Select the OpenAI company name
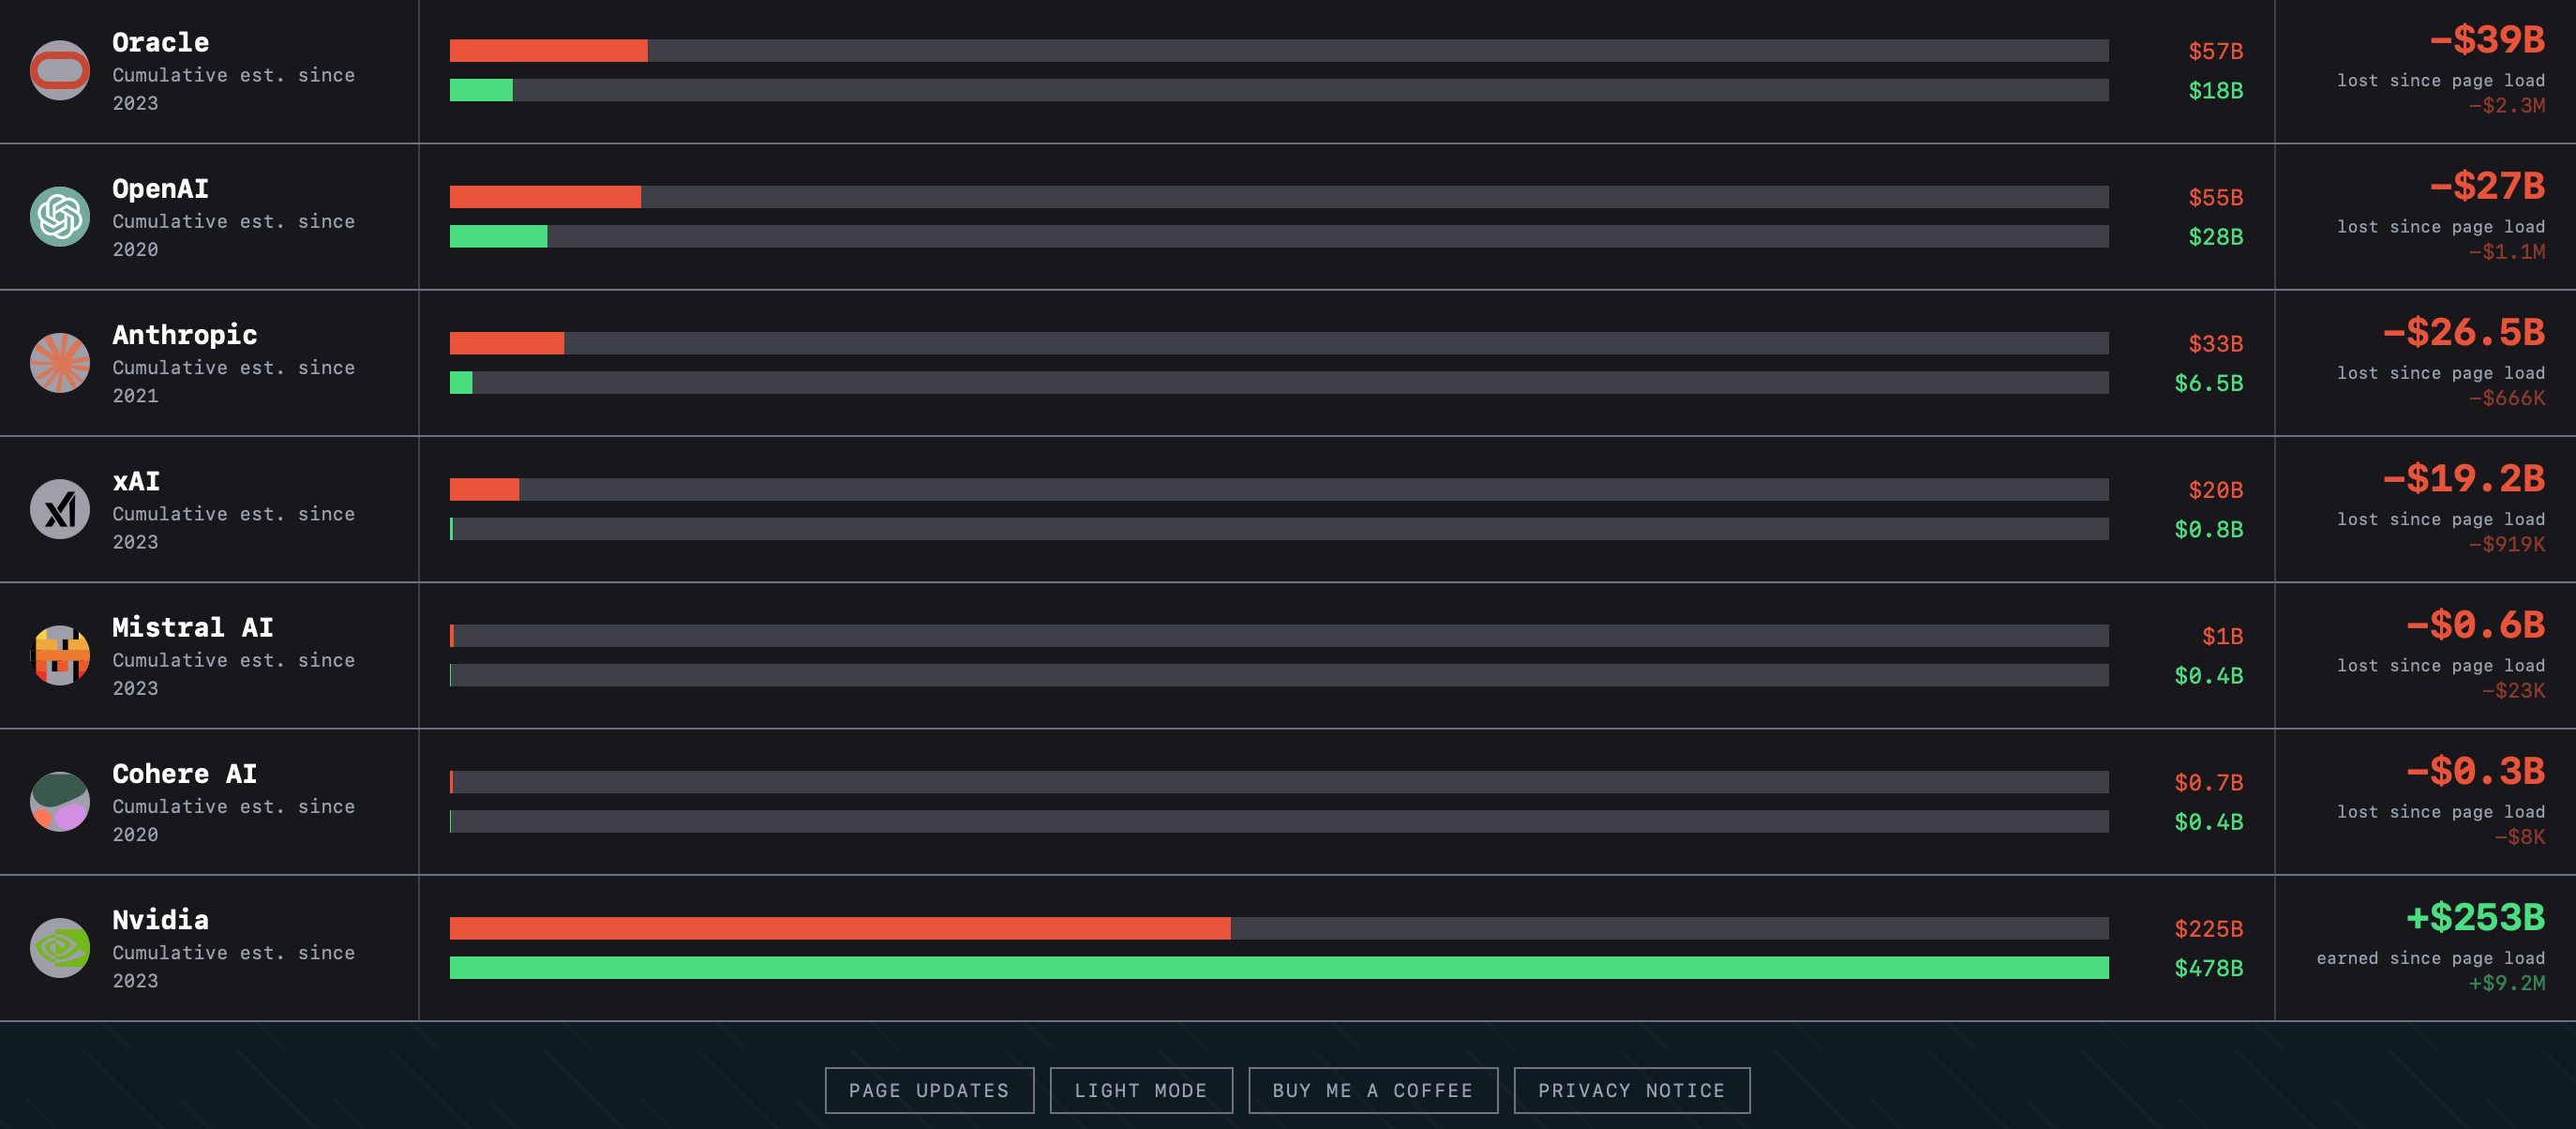 click(161, 188)
